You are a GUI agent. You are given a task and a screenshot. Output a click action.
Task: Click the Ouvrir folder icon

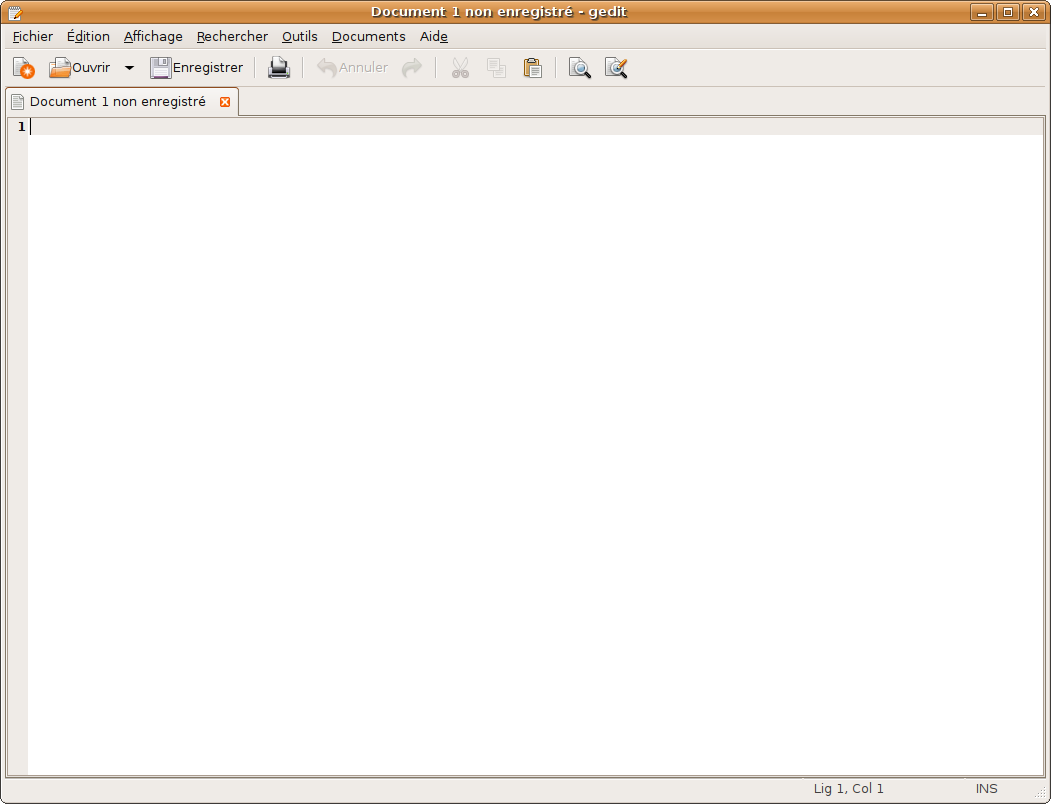pyautogui.click(x=61, y=68)
